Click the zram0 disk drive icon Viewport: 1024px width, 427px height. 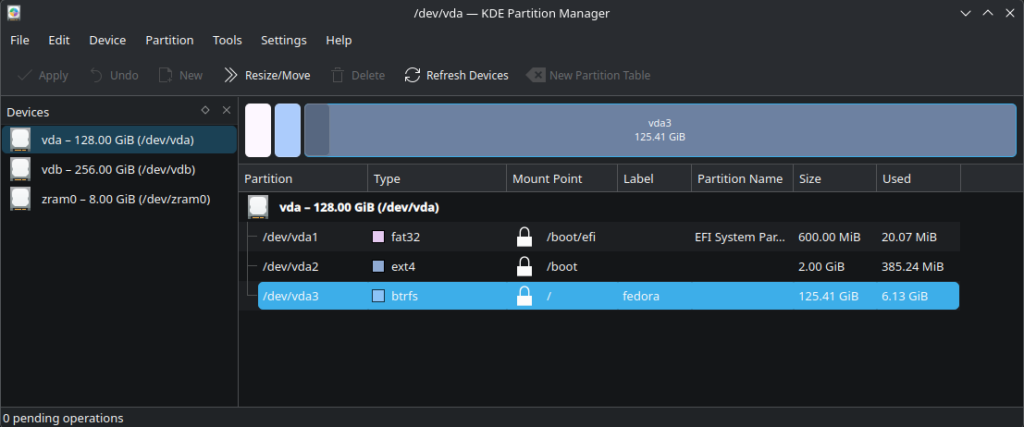coord(20,198)
